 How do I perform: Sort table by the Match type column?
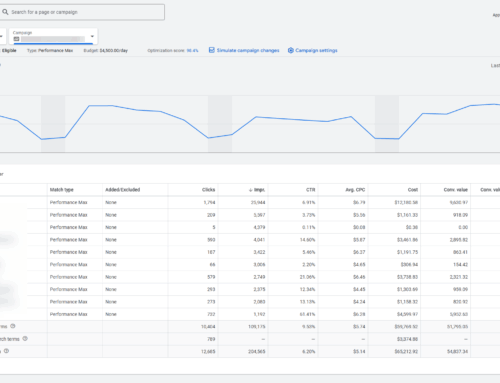(x=62, y=190)
